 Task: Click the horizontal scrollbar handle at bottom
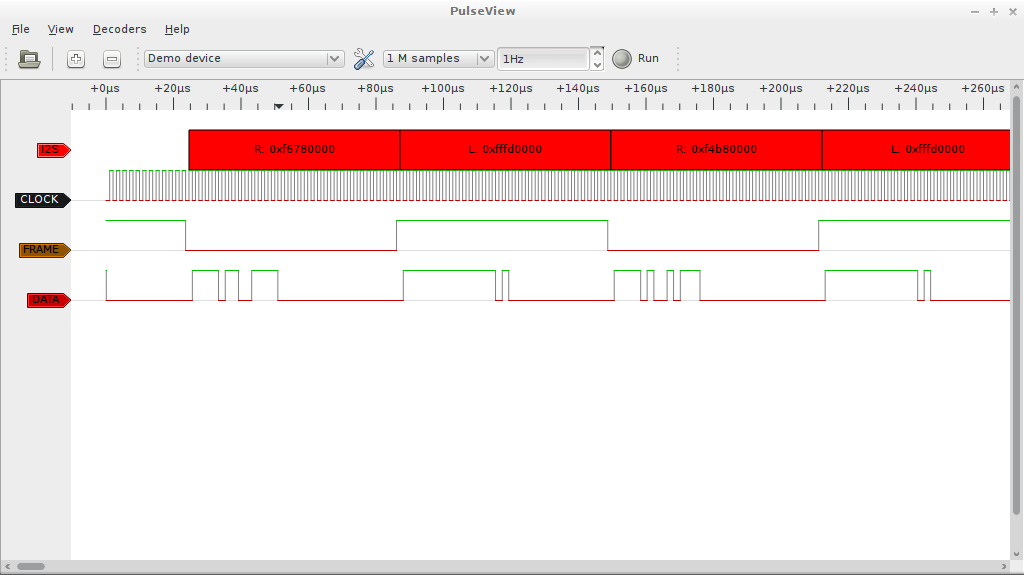click(x=30, y=567)
